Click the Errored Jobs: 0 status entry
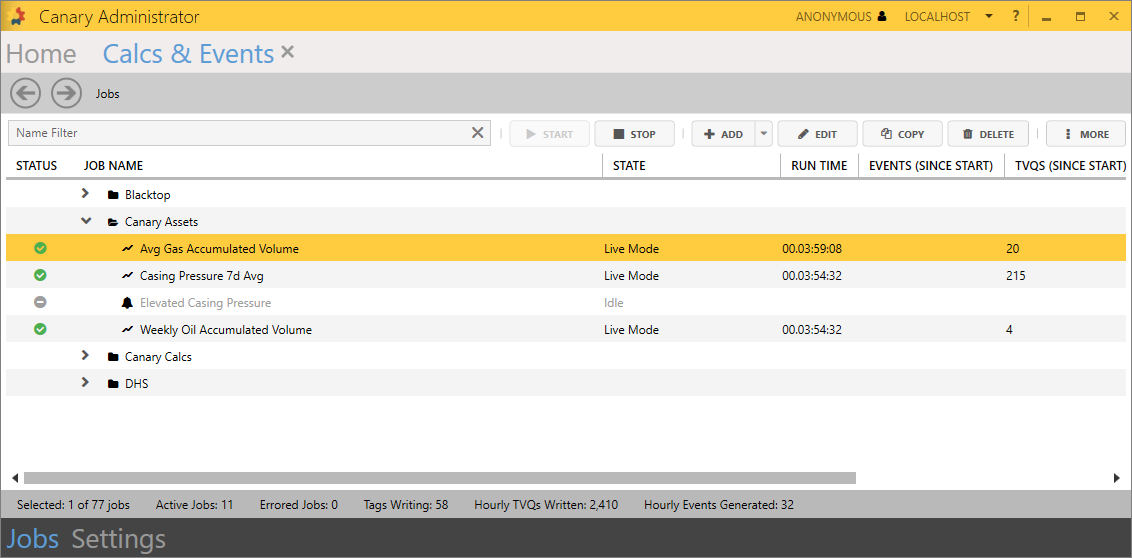 298,505
